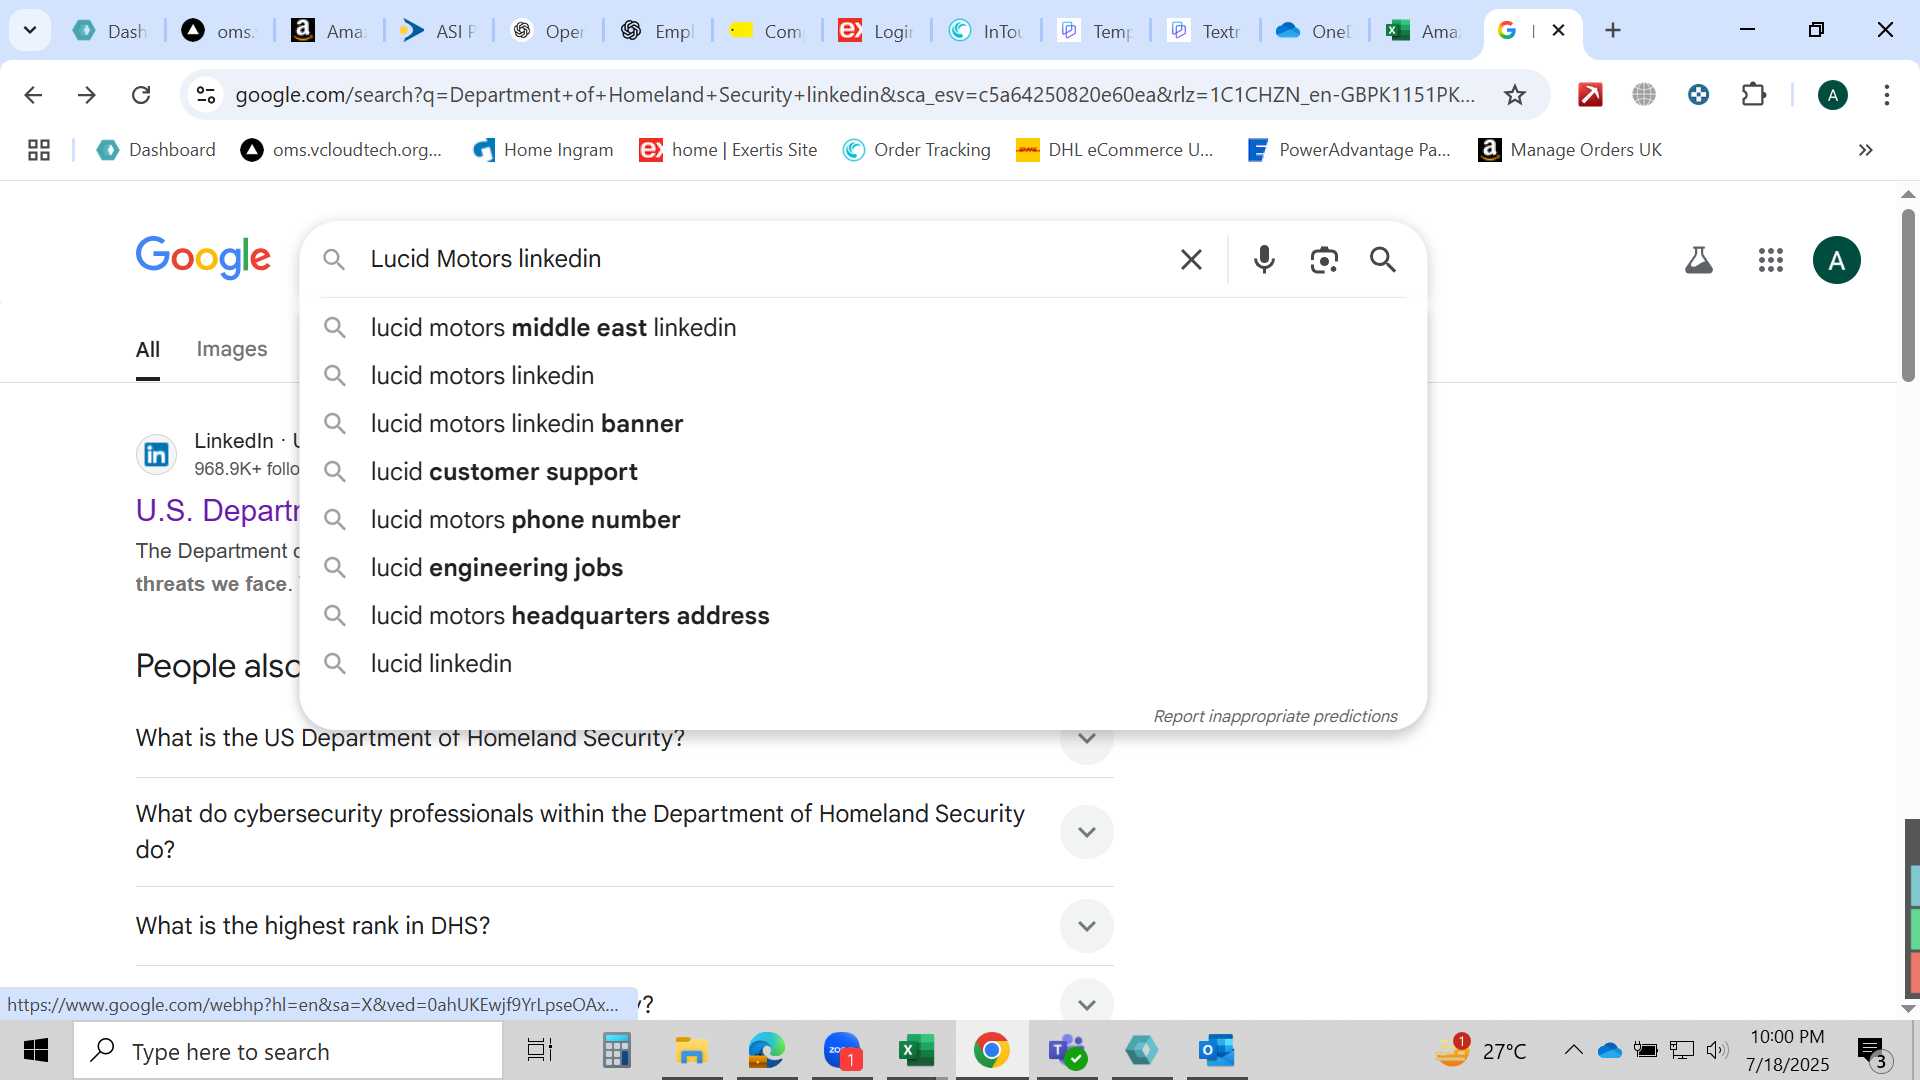1920x1080 pixels.
Task: Expand 'What is the US Department' question
Action: pos(1087,738)
